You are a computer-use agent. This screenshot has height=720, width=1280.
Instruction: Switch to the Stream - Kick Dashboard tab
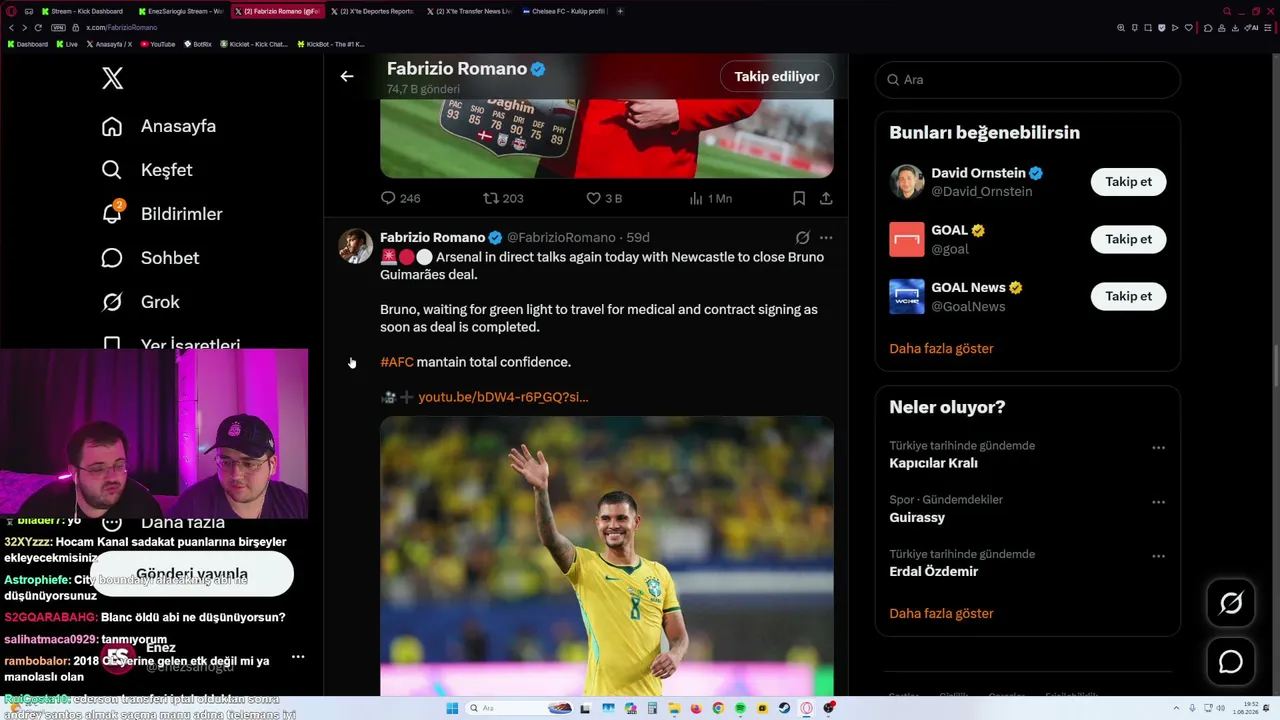82,11
